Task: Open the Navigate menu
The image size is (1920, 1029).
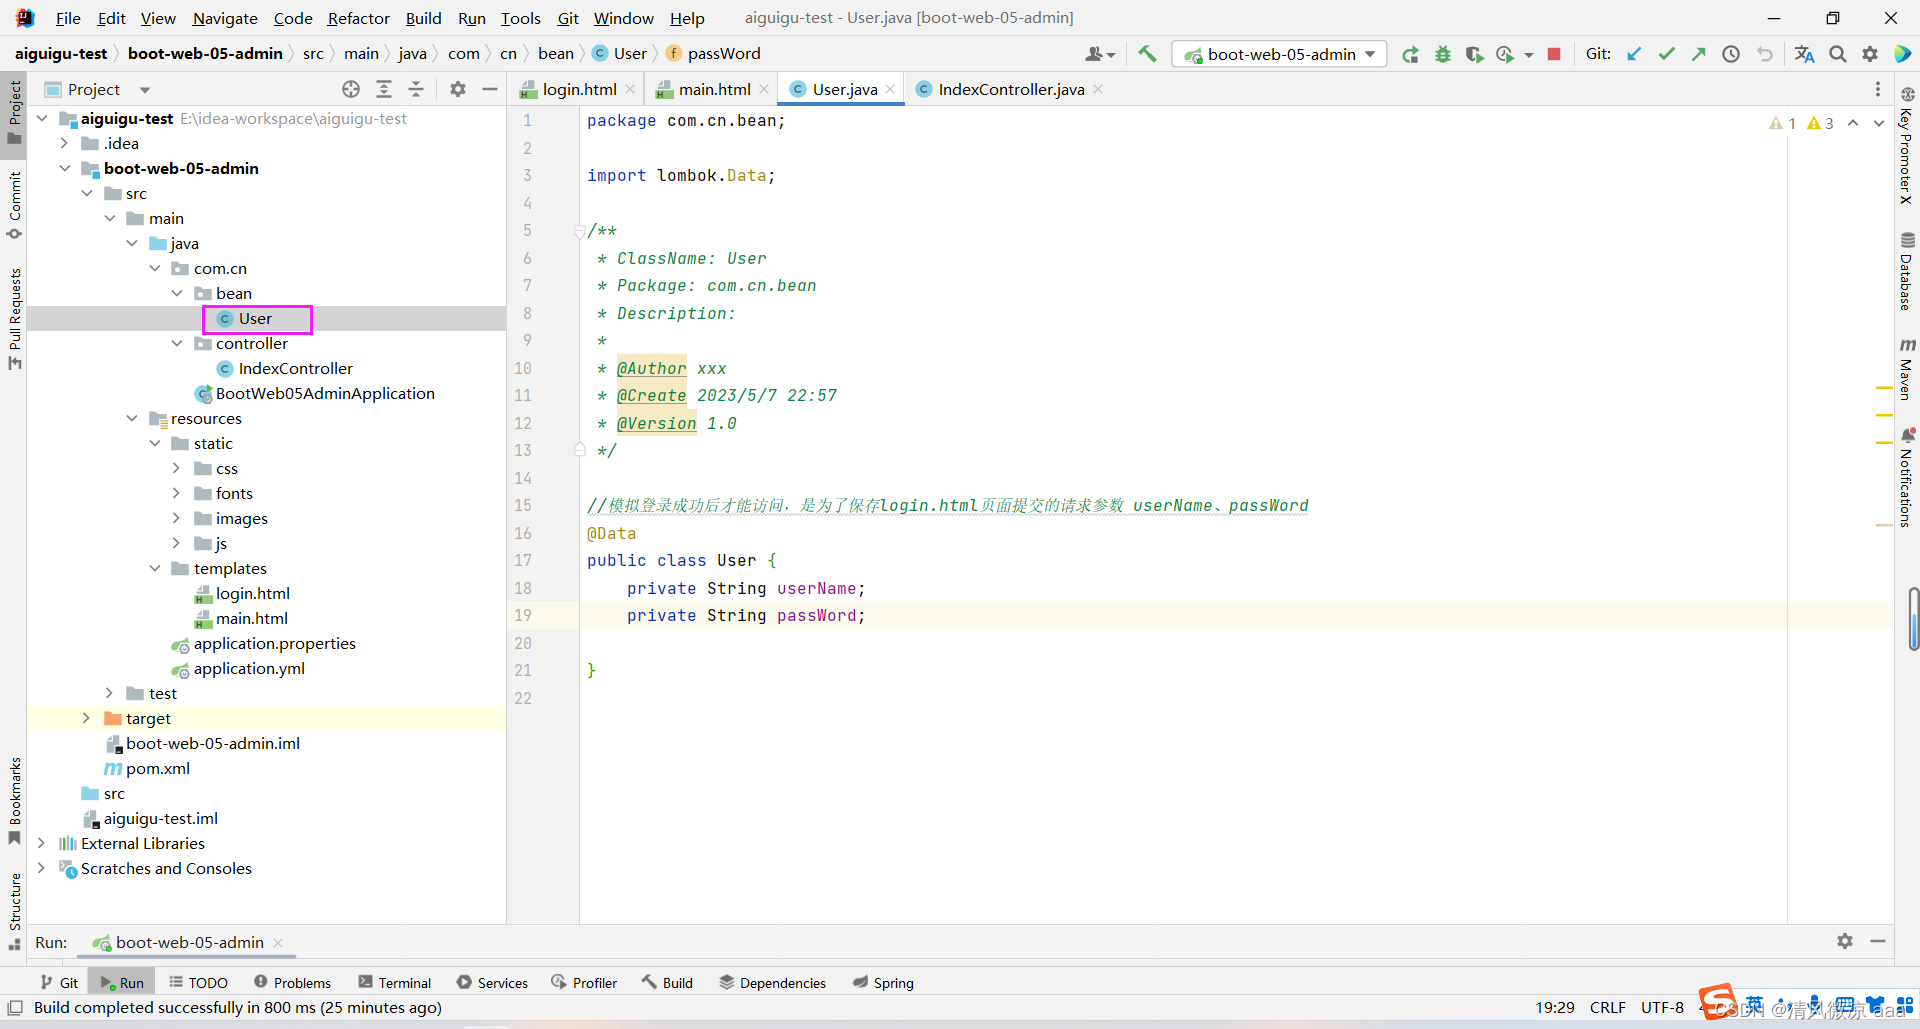Action: pyautogui.click(x=225, y=18)
